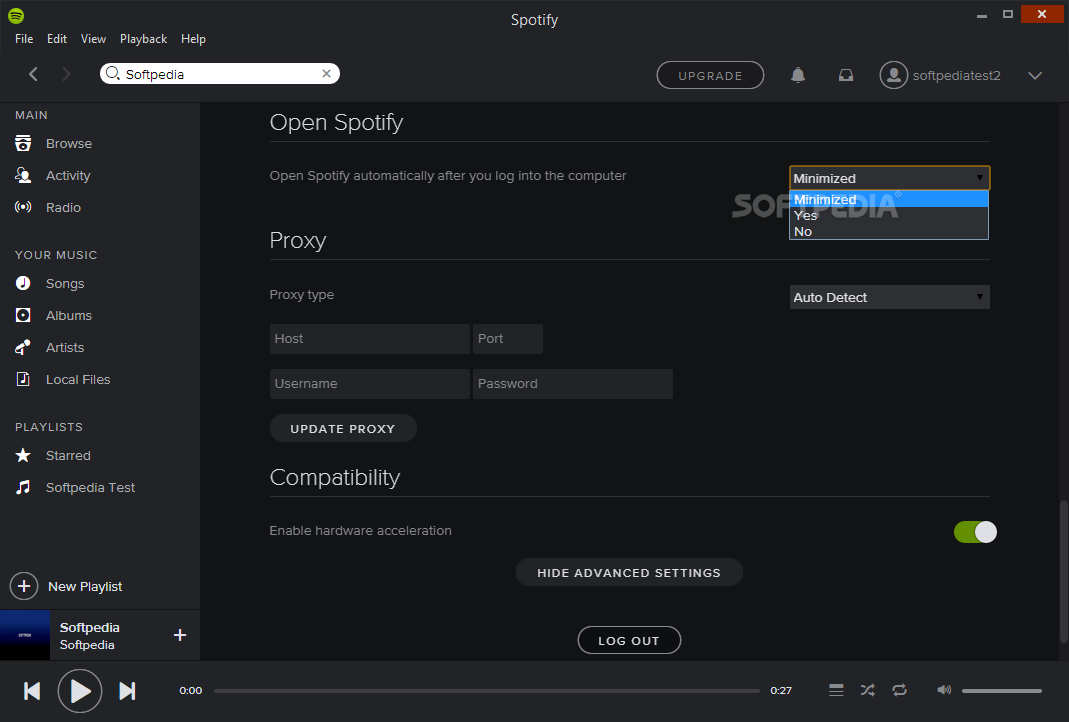Screen dimensions: 1069x722
Task: Click the Browse label in sidebar
Action: click(x=69, y=143)
